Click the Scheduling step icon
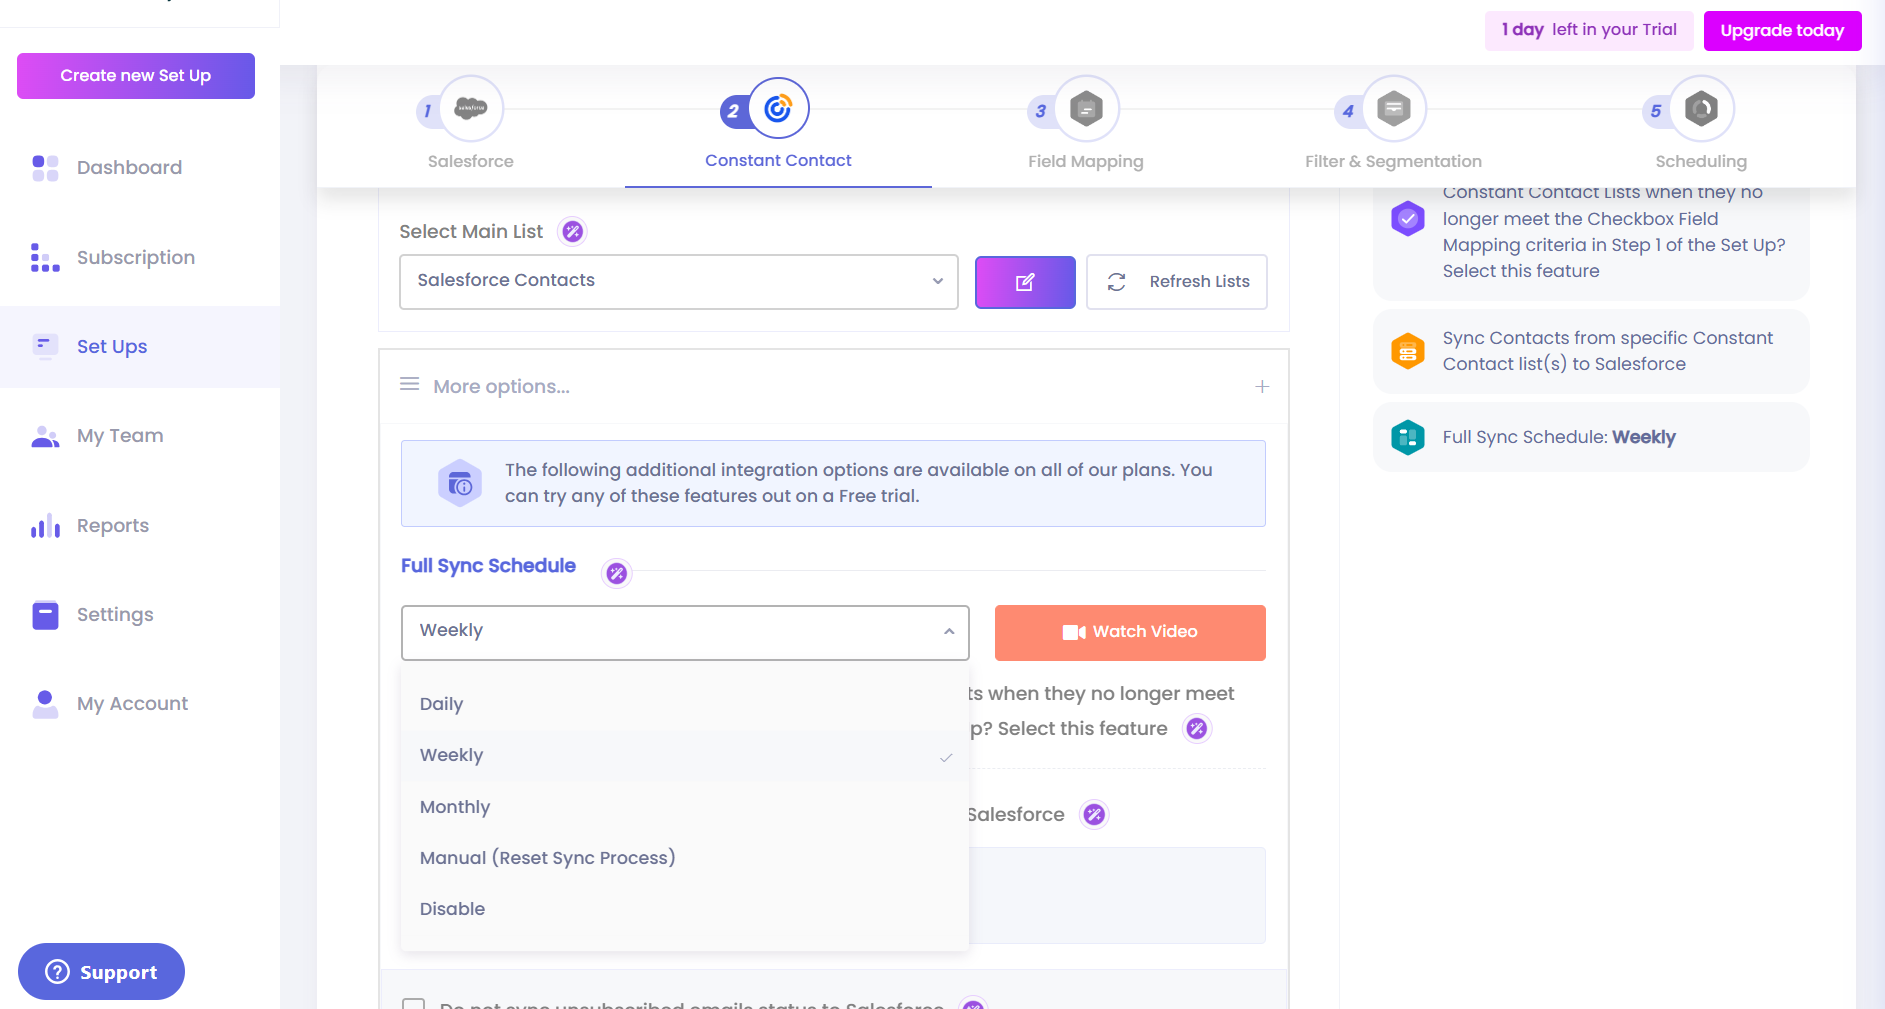 point(1701,108)
